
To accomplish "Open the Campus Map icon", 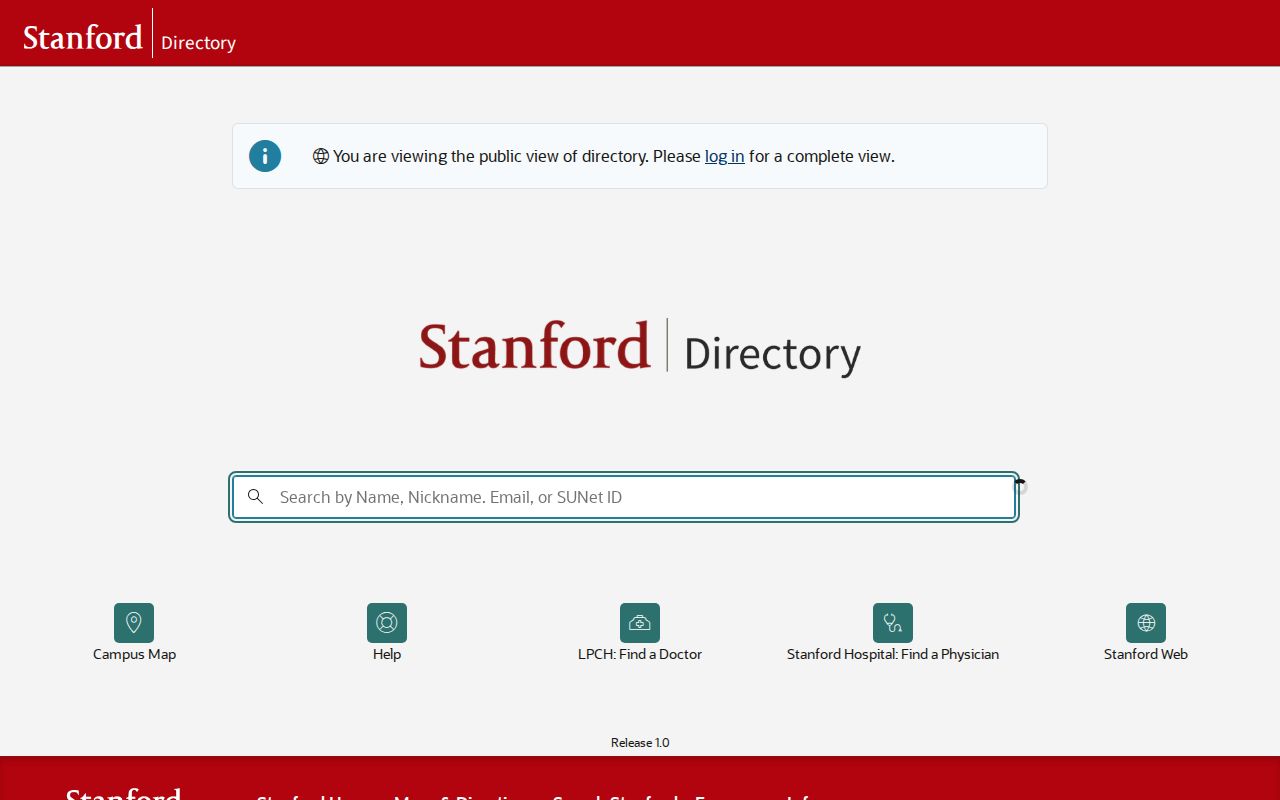I will [x=134, y=623].
